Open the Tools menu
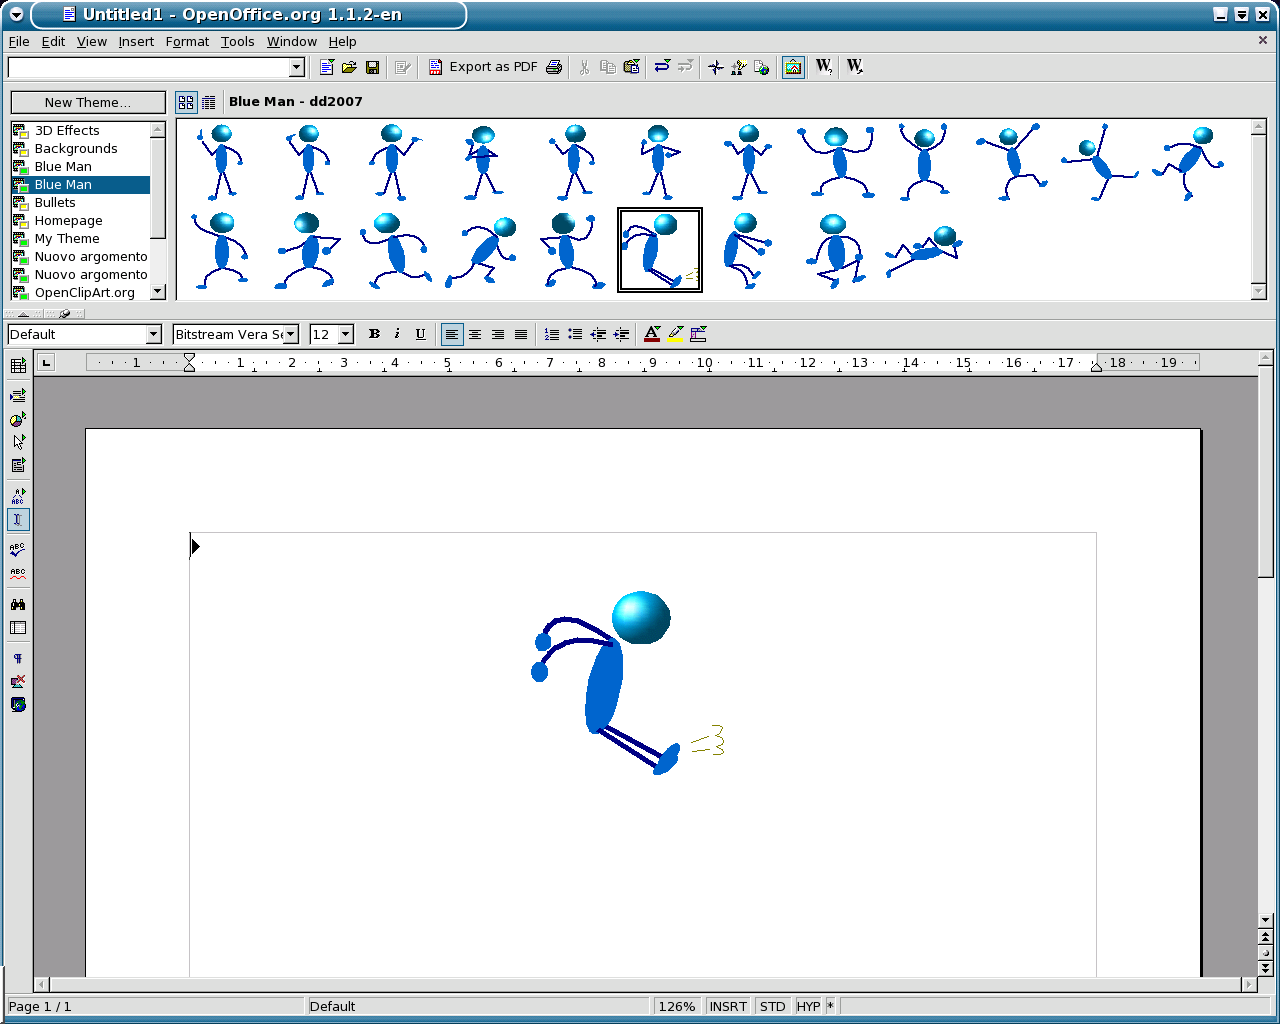The image size is (1280, 1024). [237, 42]
